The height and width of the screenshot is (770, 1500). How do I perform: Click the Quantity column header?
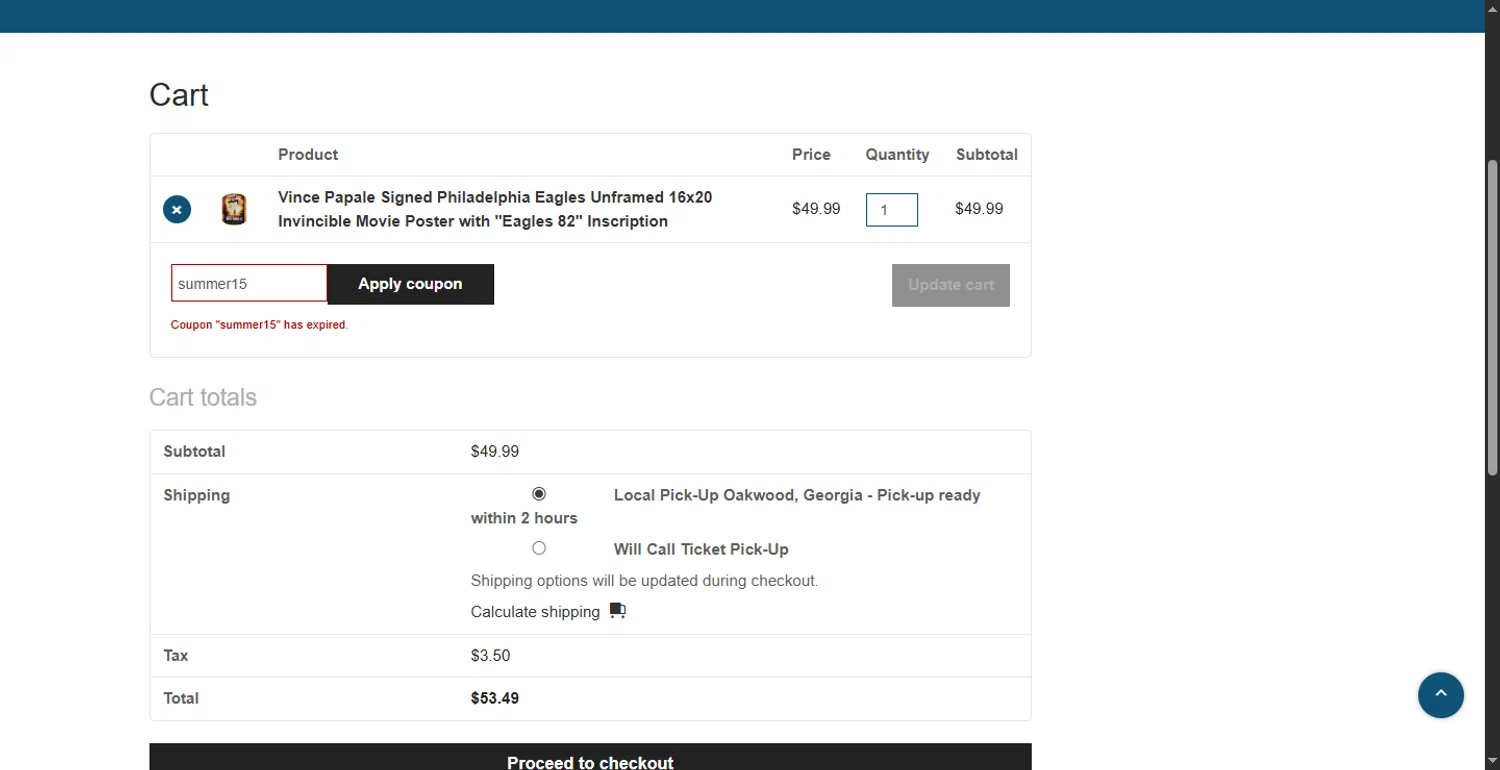897,155
